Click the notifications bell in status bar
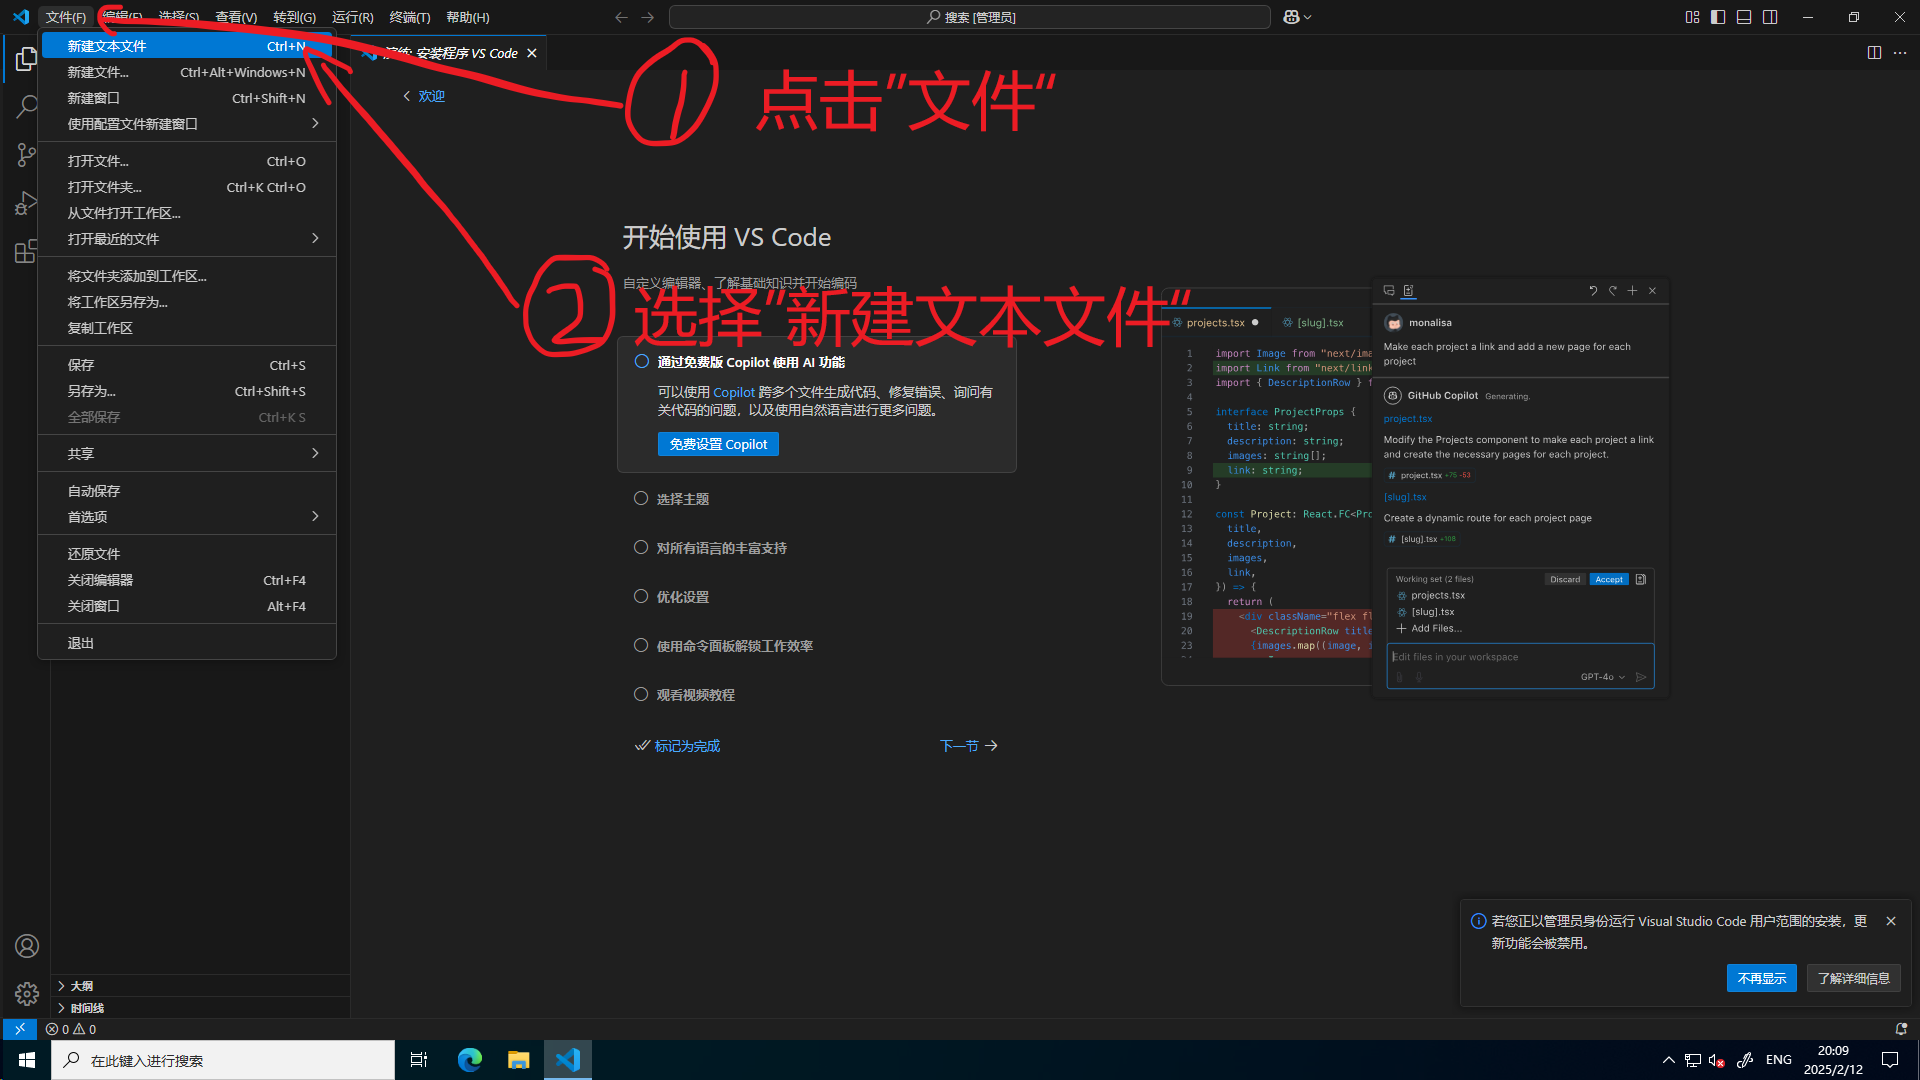Image resolution: width=1920 pixels, height=1080 pixels. 1901,1029
